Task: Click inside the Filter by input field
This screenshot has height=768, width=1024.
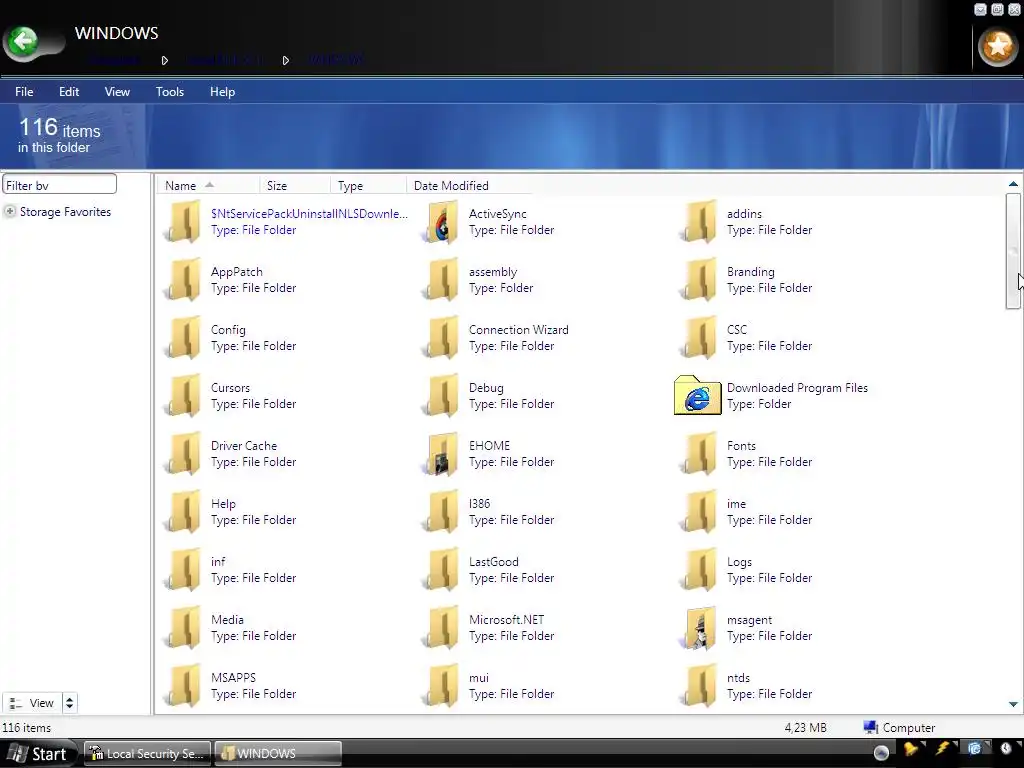Action: (59, 185)
